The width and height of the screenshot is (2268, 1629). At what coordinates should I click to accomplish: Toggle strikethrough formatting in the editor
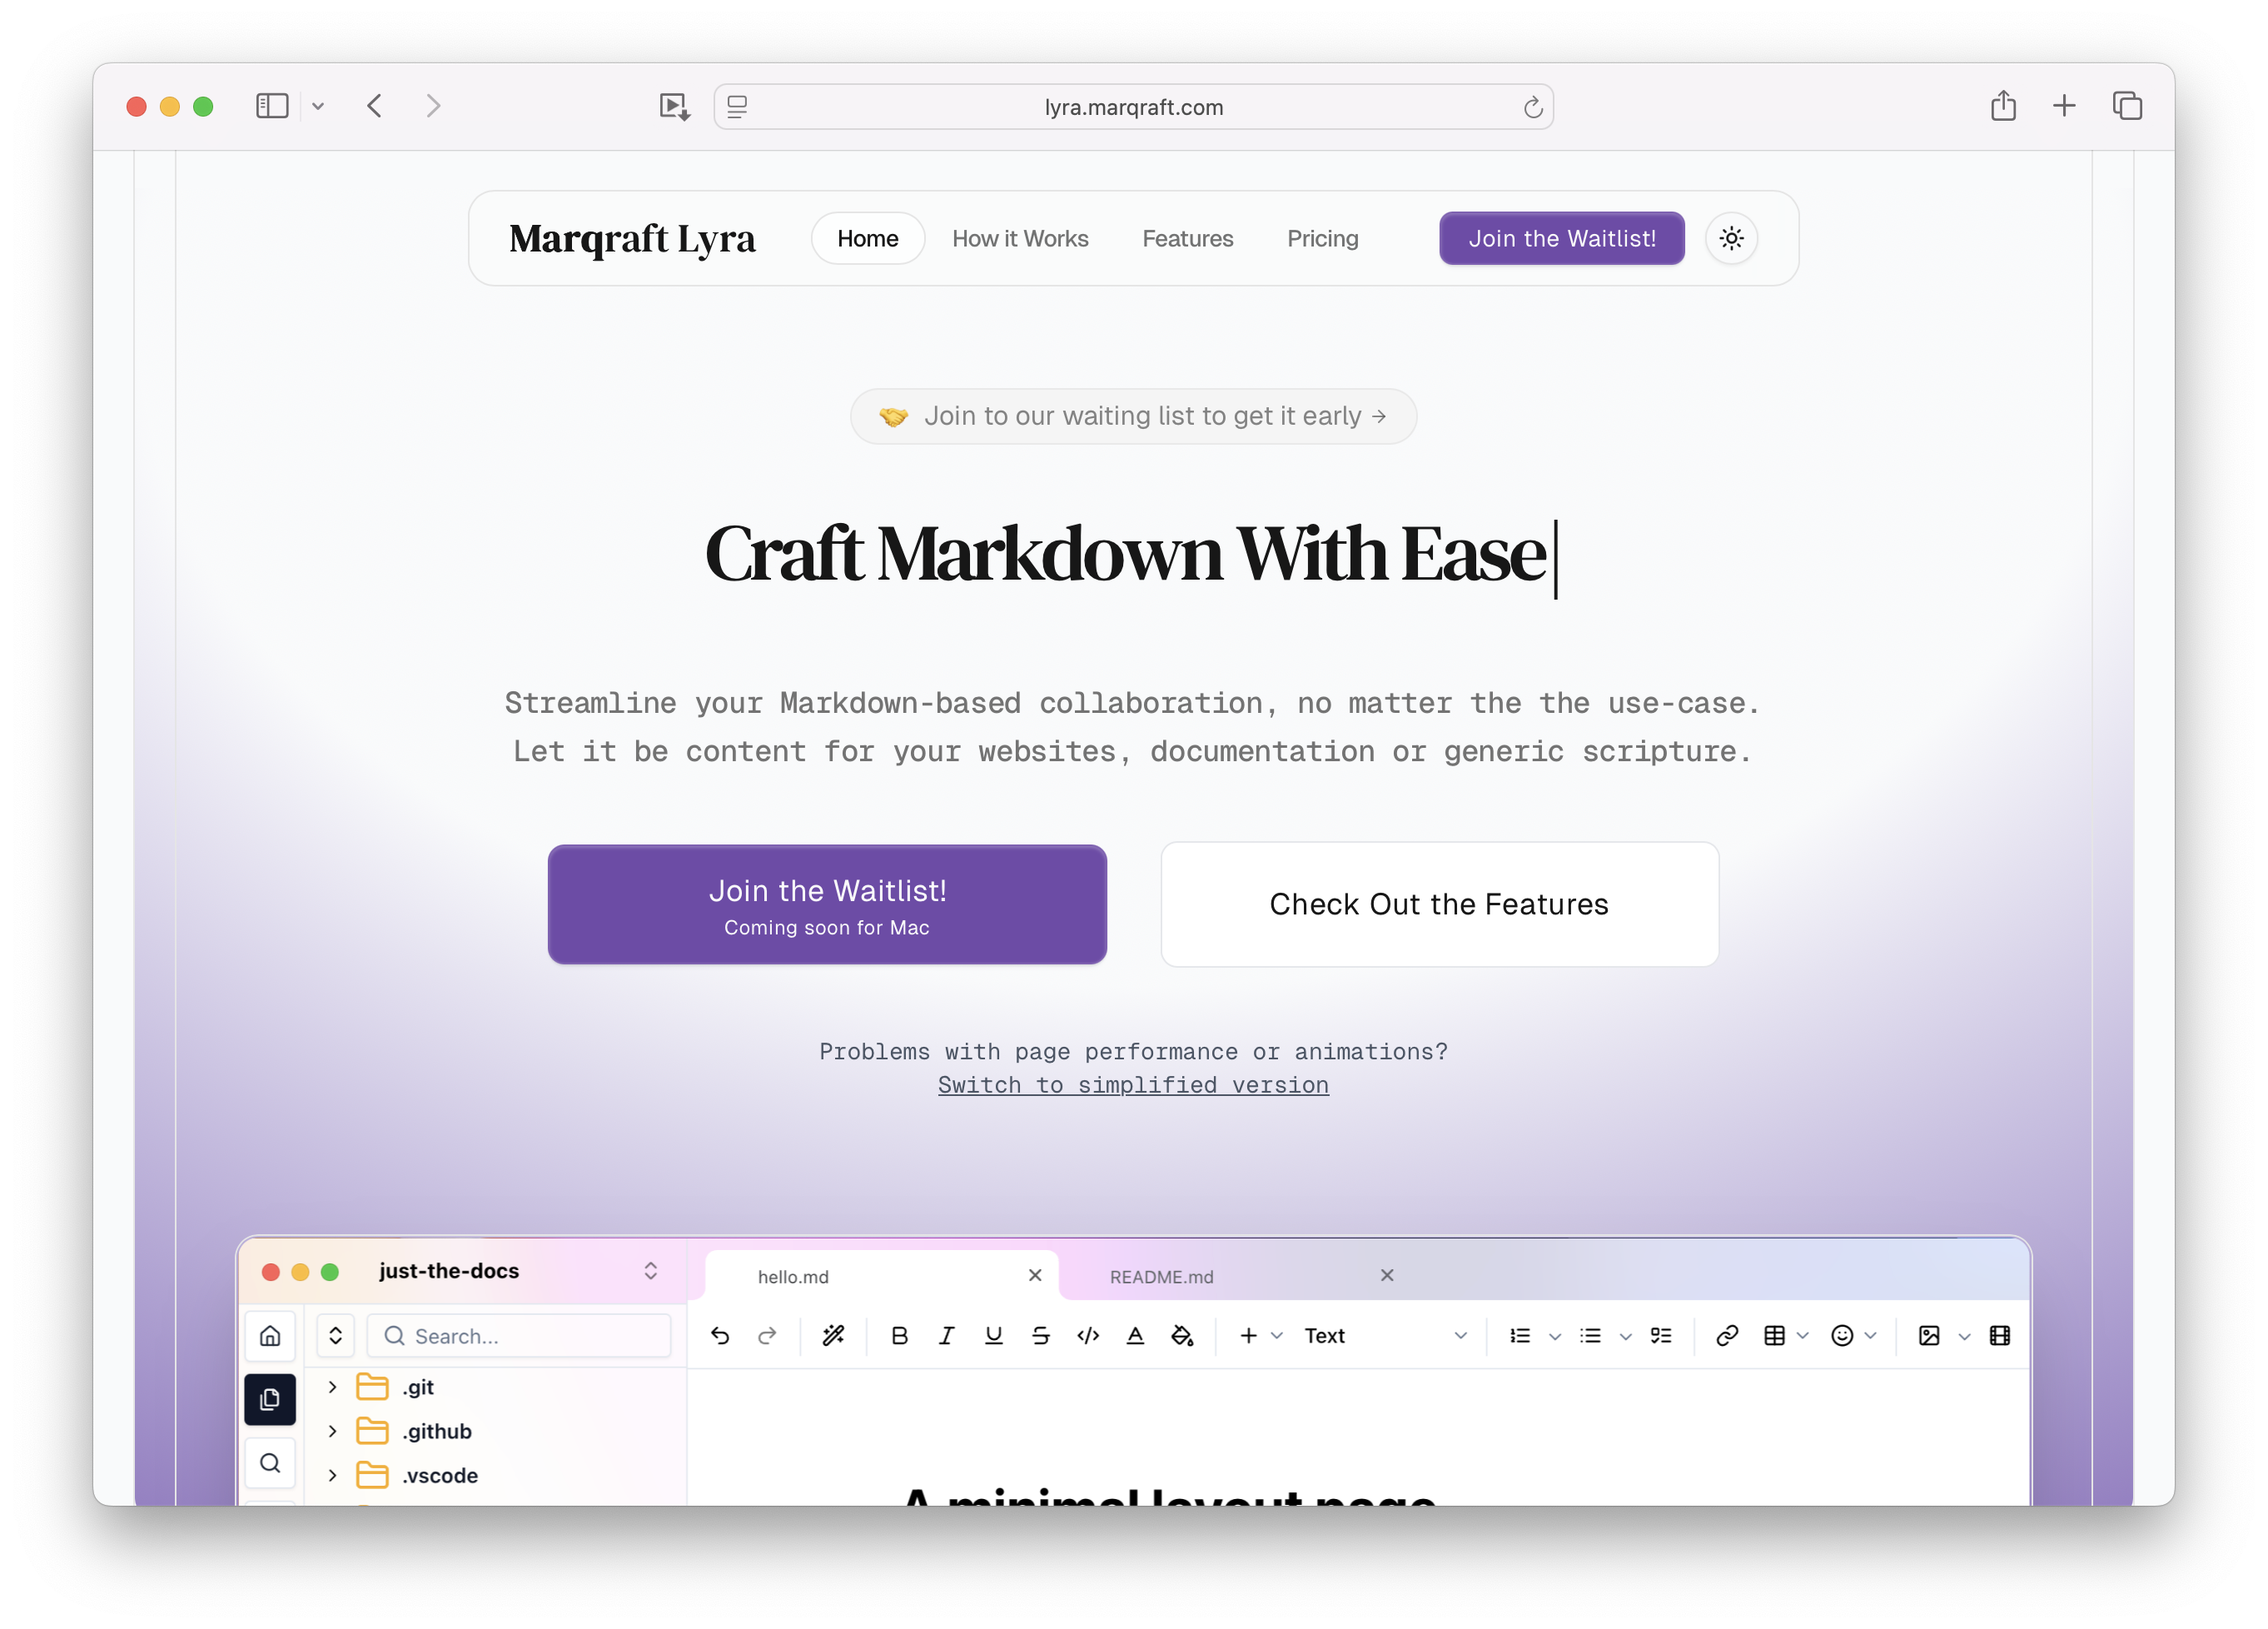1040,1336
